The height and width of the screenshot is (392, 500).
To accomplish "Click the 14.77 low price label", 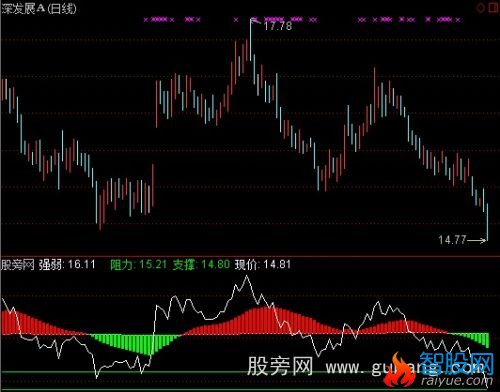I will 452,240.
